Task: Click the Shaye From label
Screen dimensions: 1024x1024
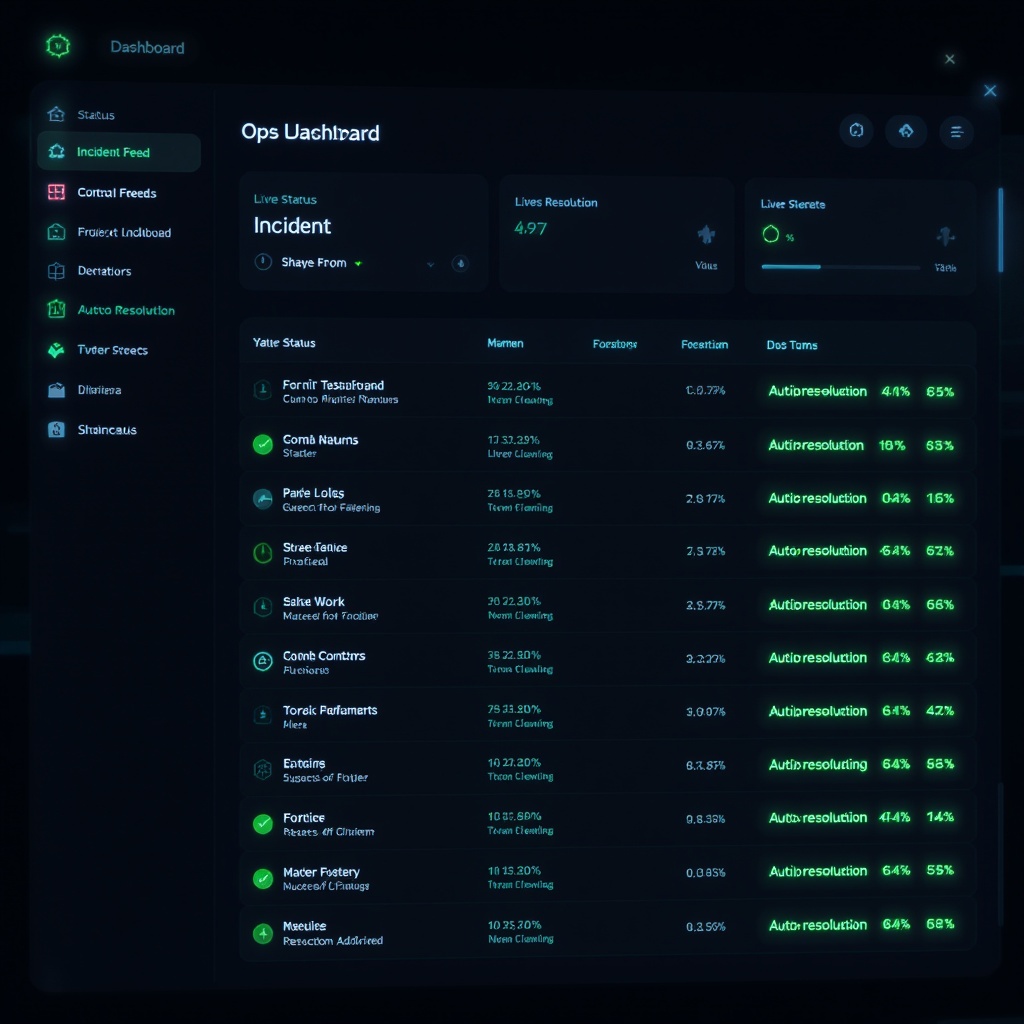Action: point(313,263)
